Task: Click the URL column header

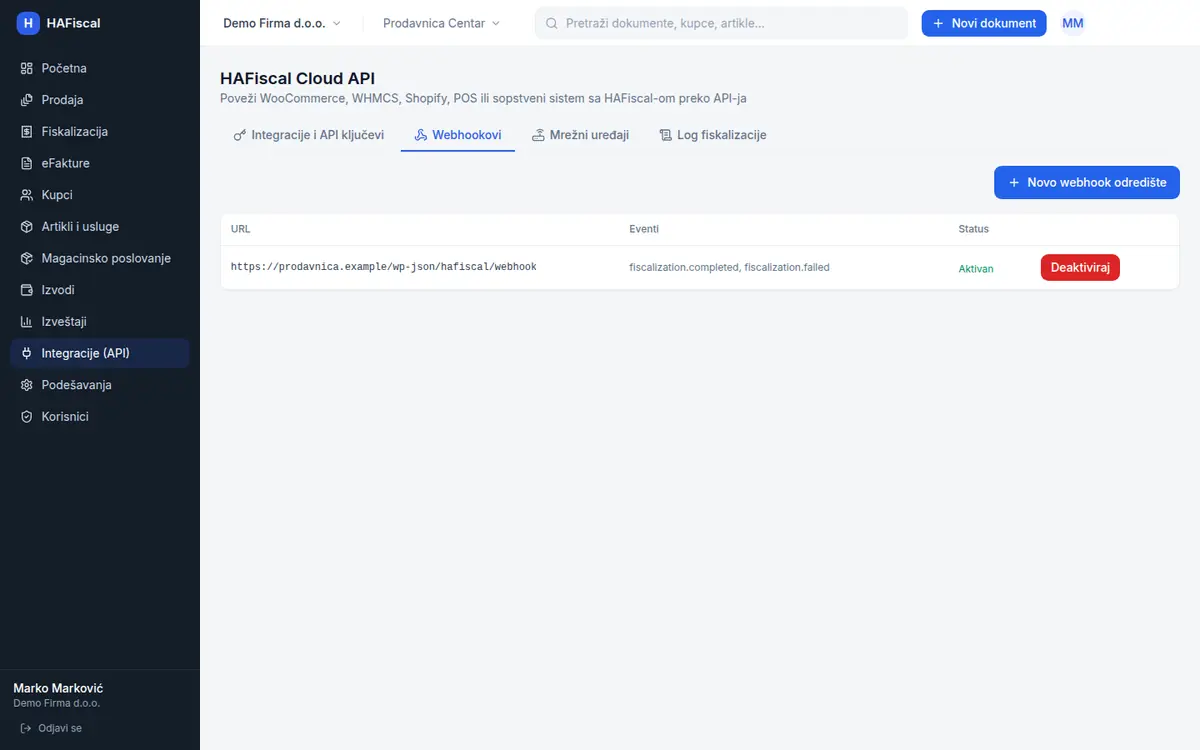Action: (241, 229)
